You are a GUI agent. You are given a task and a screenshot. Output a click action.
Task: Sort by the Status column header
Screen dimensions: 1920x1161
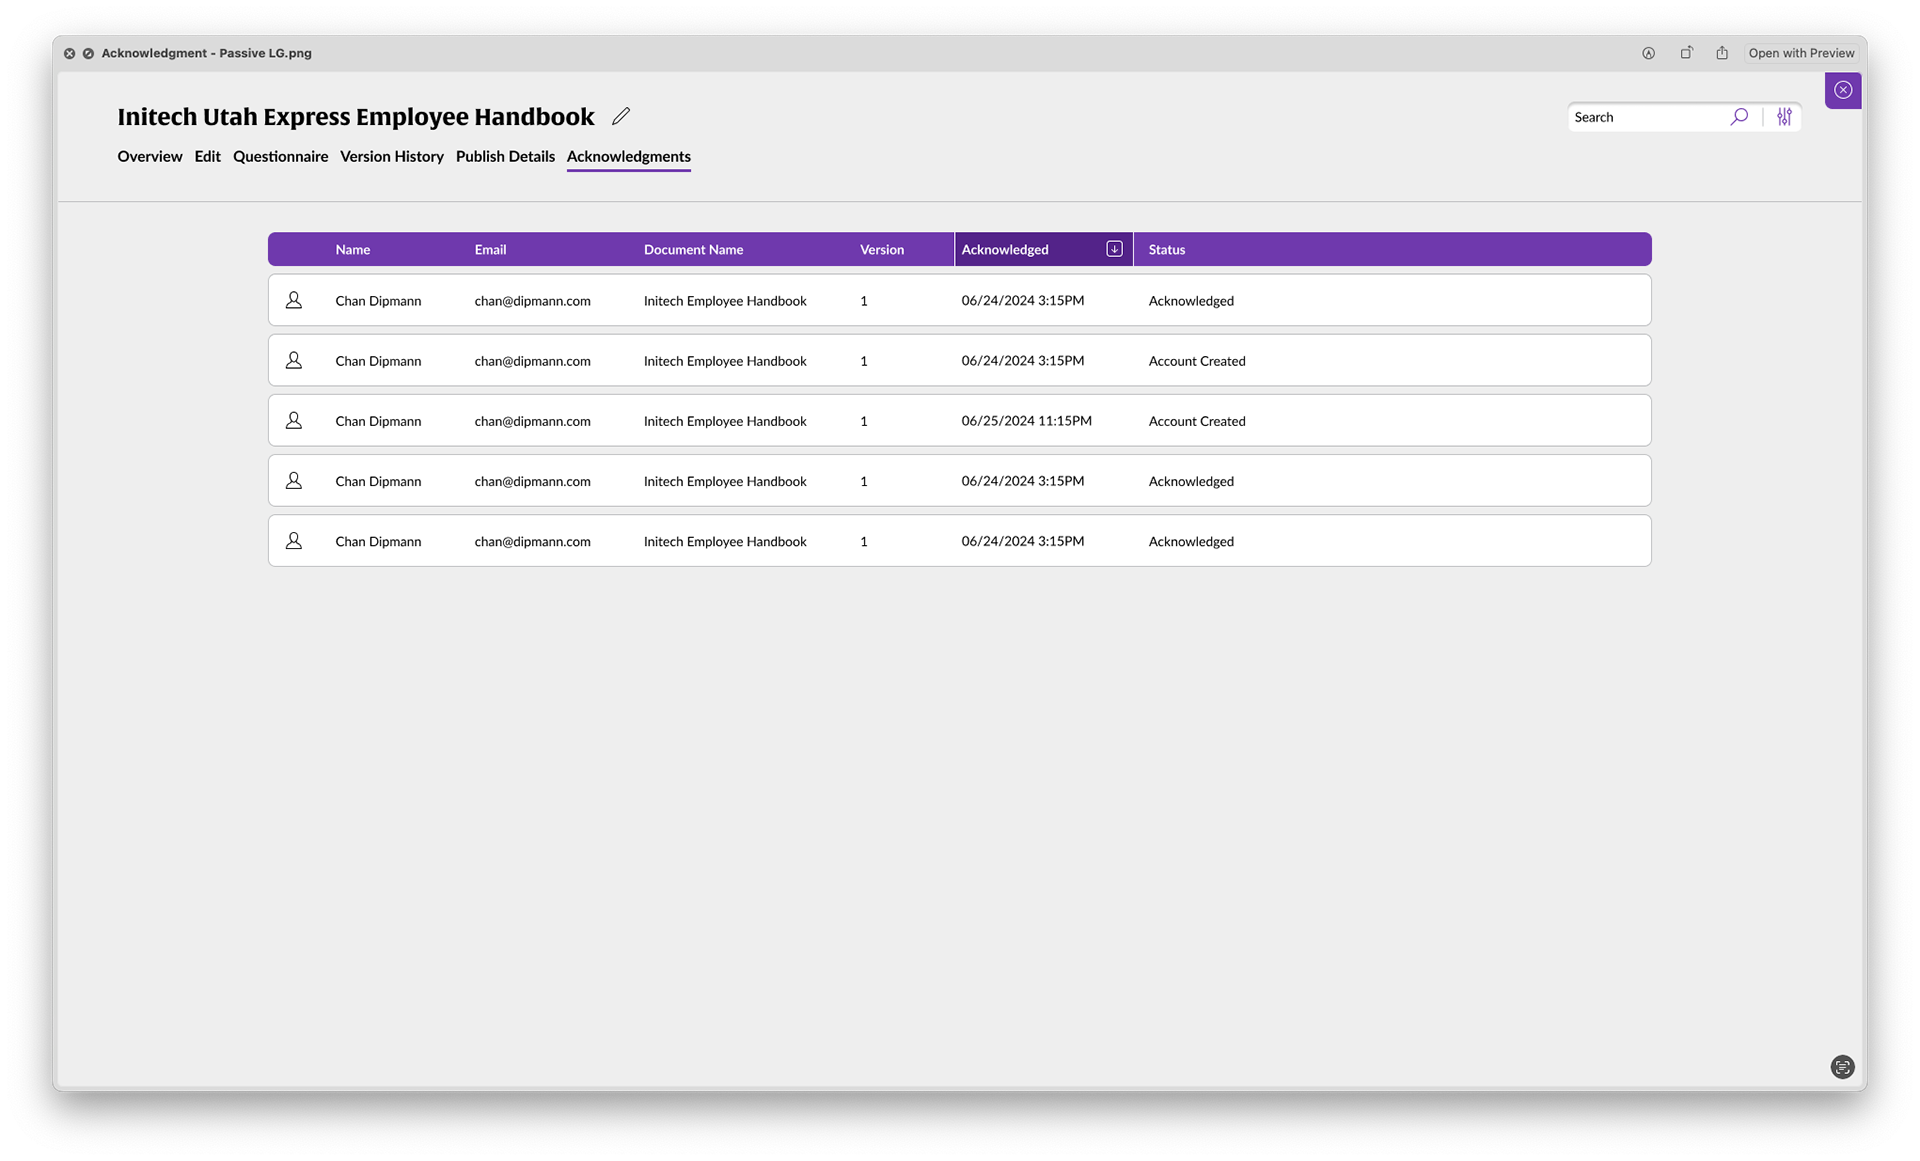click(x=1166, y=249)
